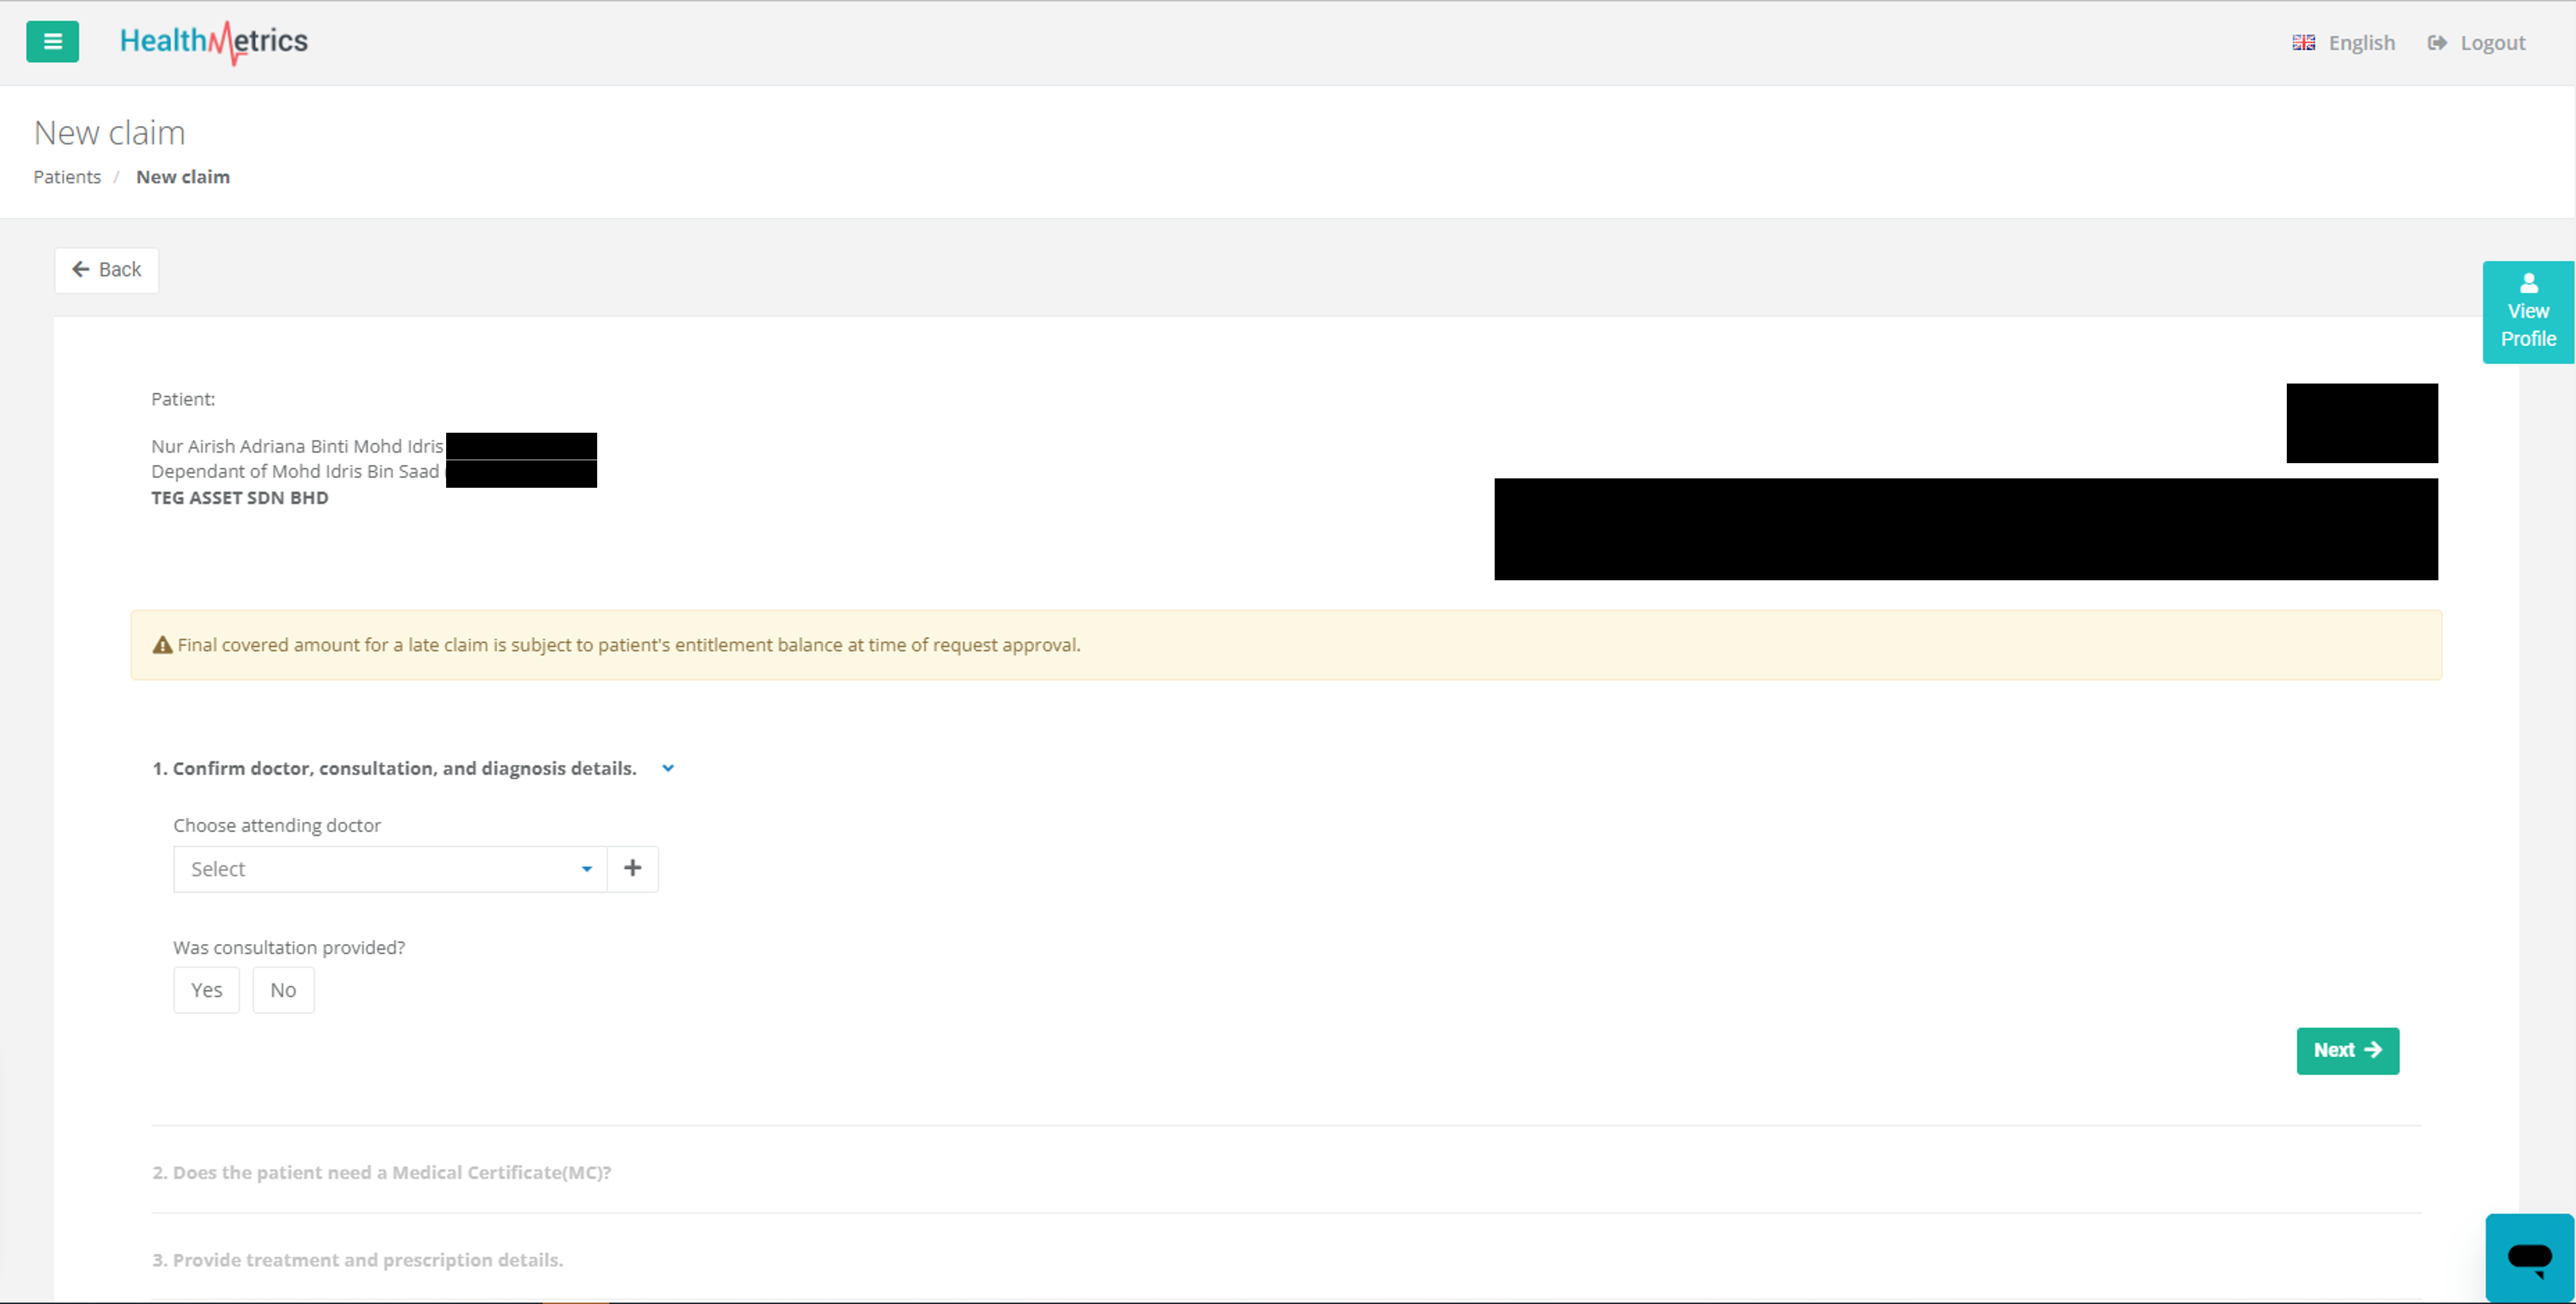2576x1304 pixels.
Task: Click the View Profile person icon
Action: point(2528,283)
